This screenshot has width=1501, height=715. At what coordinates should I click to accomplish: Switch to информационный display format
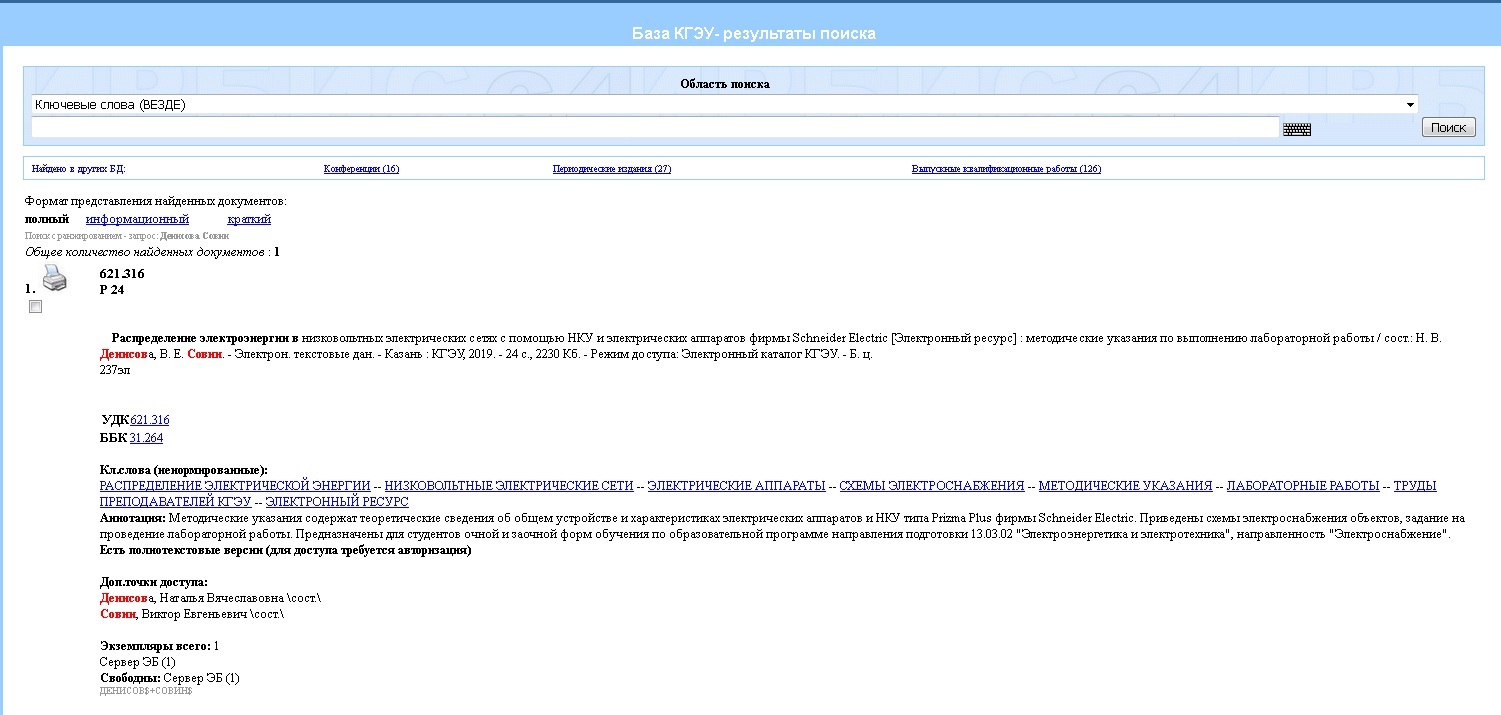(137, 219)
